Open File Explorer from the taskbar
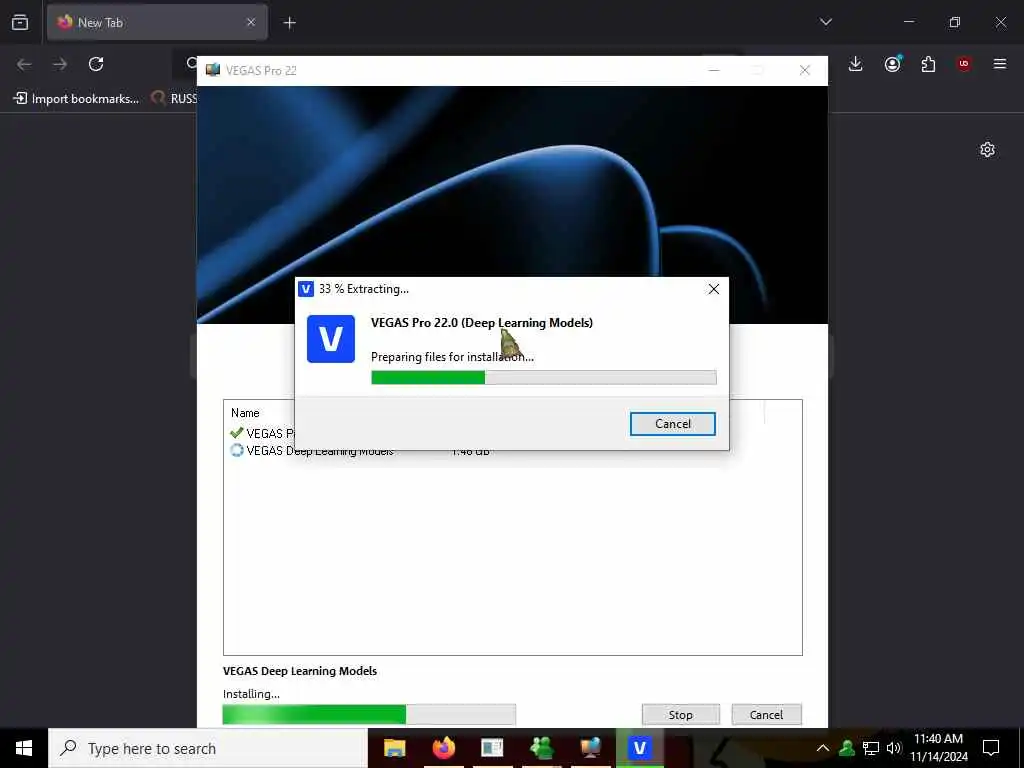Viewport: 1024px width, 768px height. 394,748
